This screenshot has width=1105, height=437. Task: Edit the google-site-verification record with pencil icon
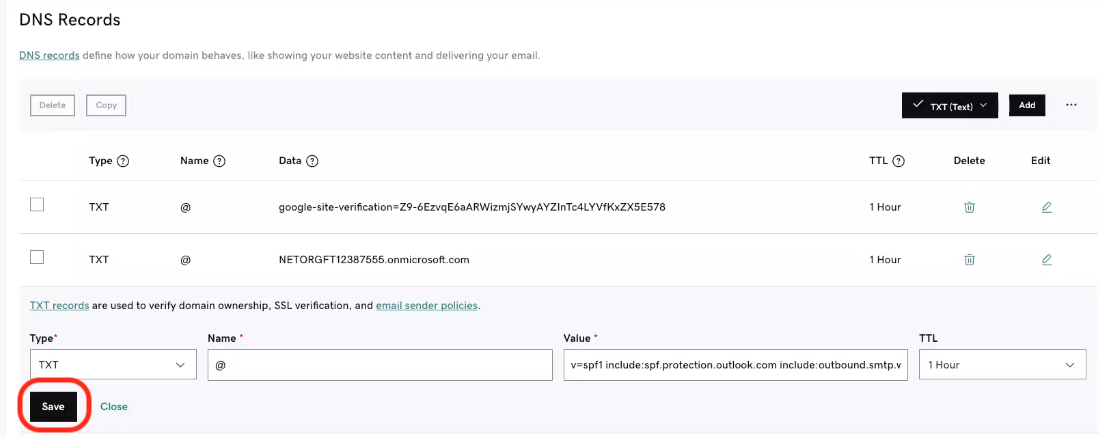1047,207
